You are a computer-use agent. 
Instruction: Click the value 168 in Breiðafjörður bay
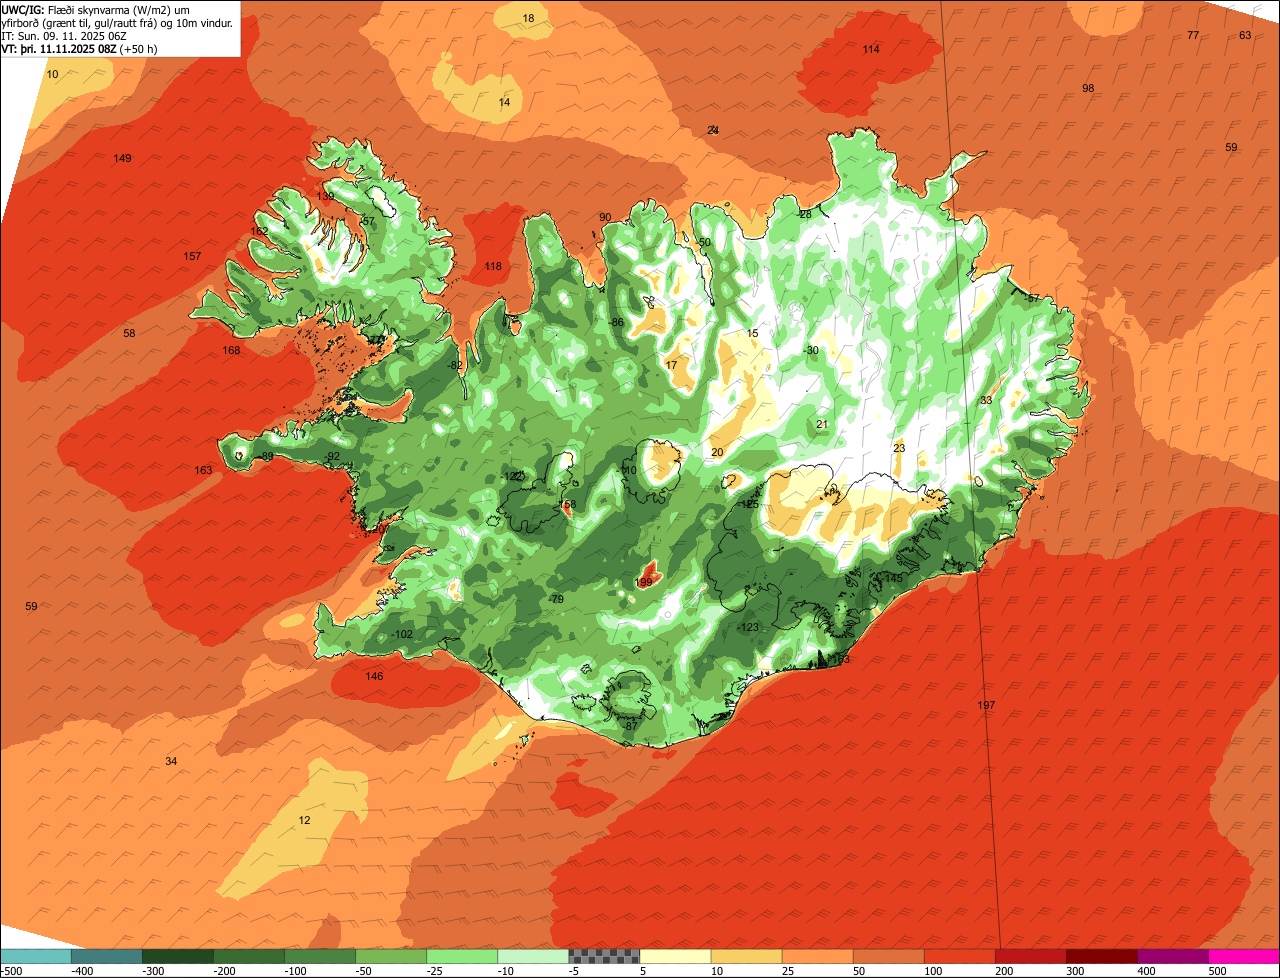click(231, 350)
